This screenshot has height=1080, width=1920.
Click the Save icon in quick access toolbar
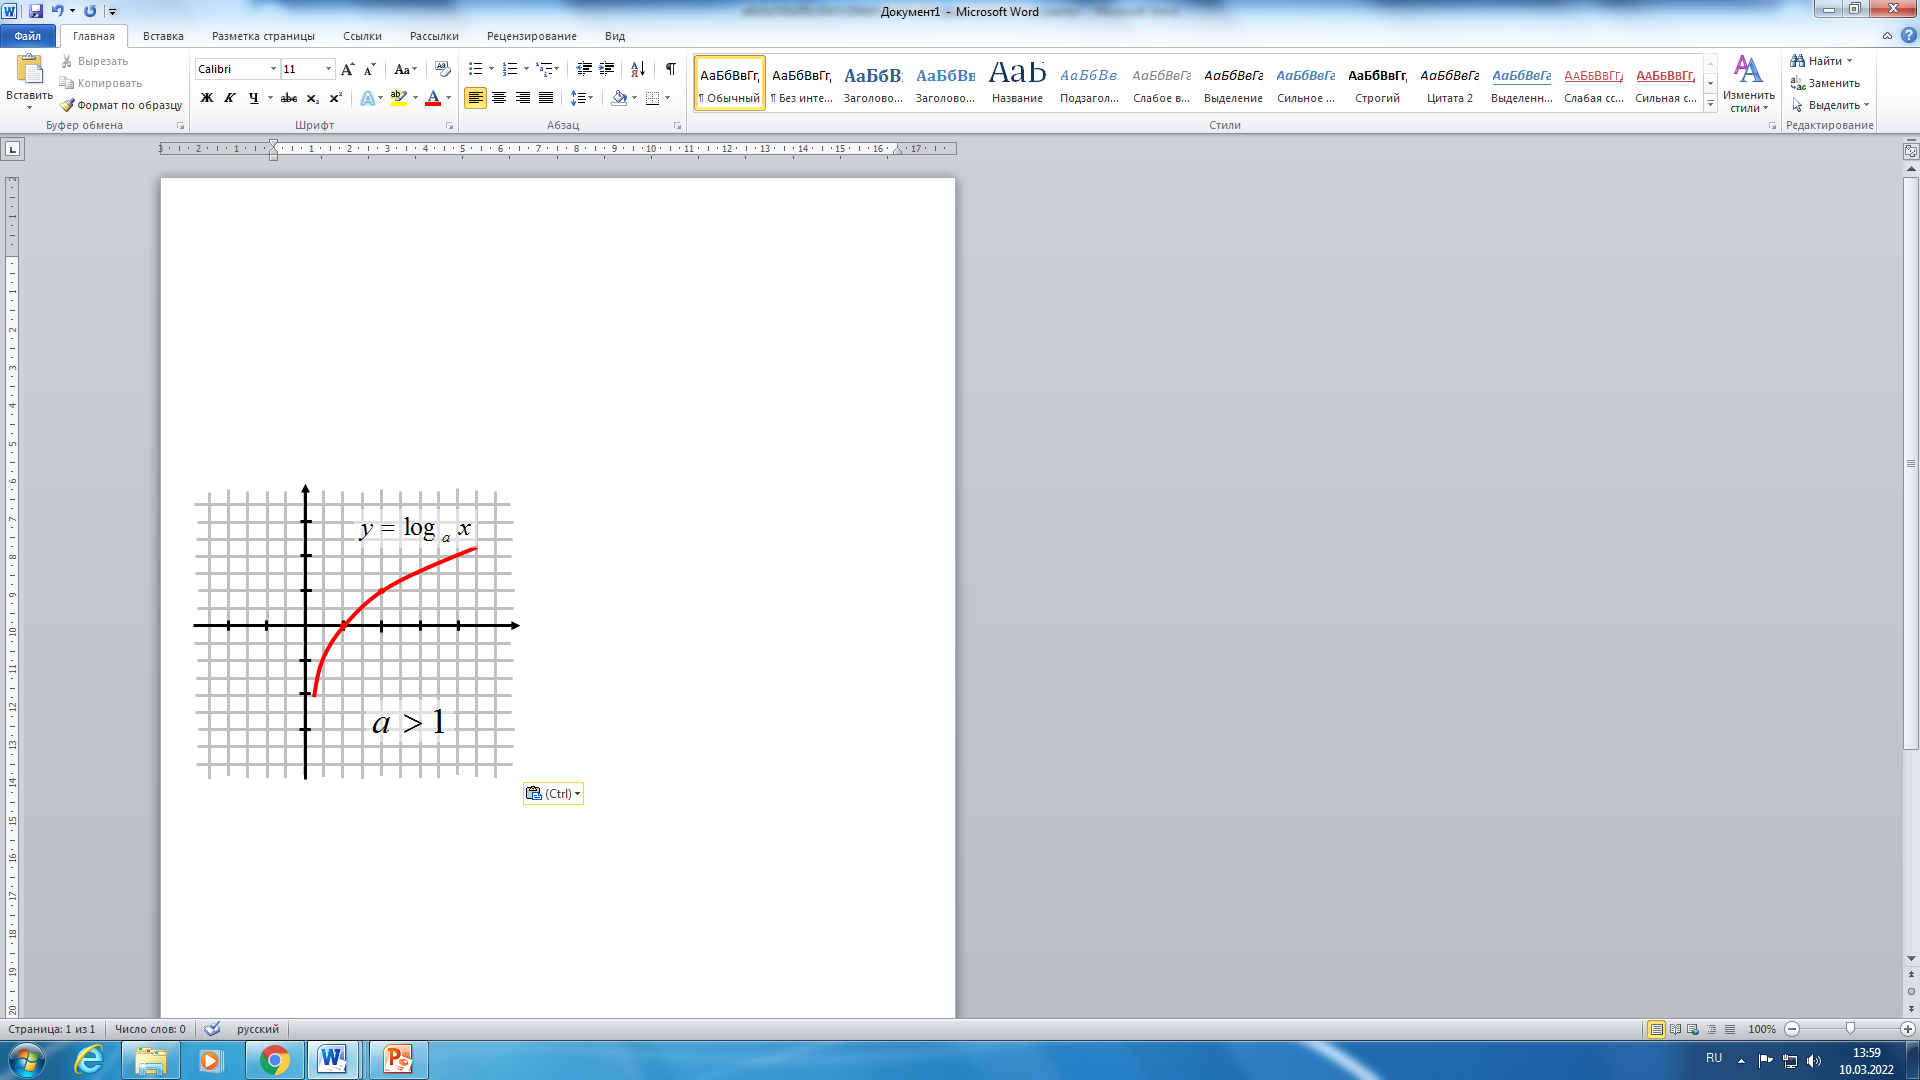36,11
